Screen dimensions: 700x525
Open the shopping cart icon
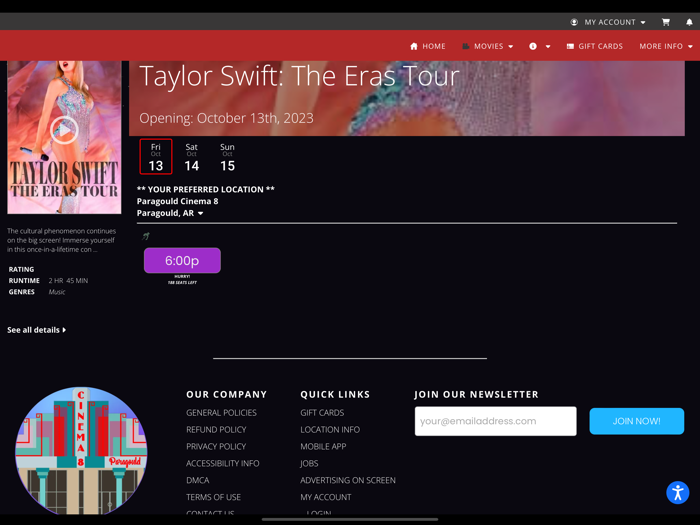pyautogui.click(x=666, y=22)
